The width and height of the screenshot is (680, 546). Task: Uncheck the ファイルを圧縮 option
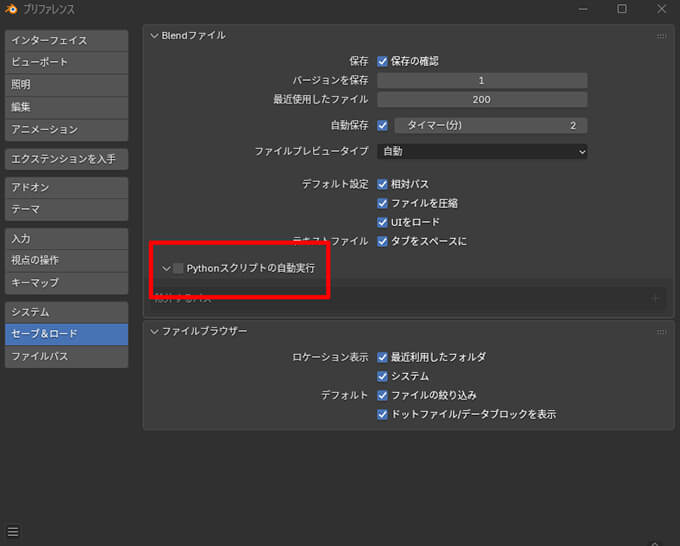[382, 203]
